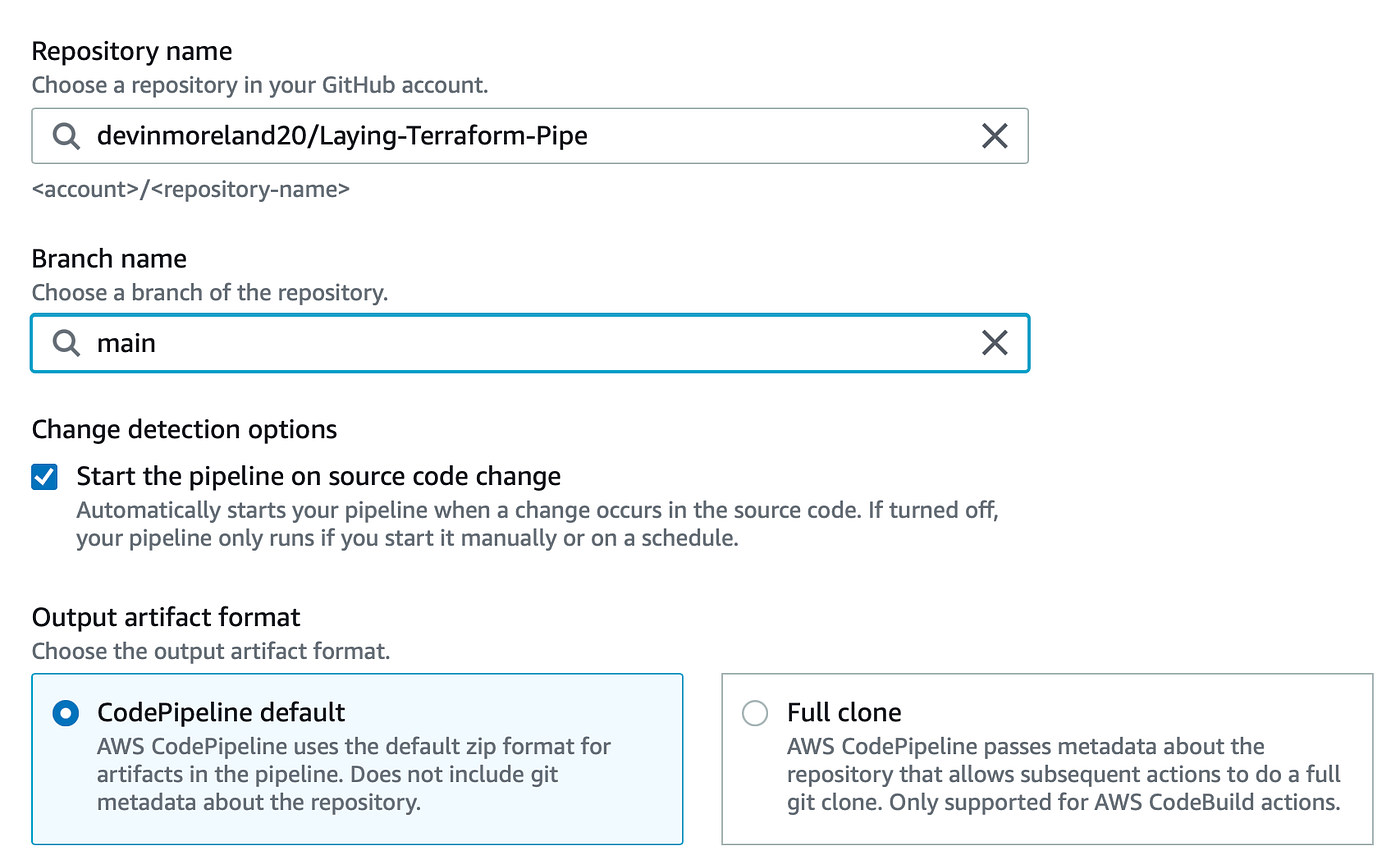Select the Full clone output artifact format
Image resolution: width=1400 pixels, height=865 pixels.
[x=1047, y=758]
